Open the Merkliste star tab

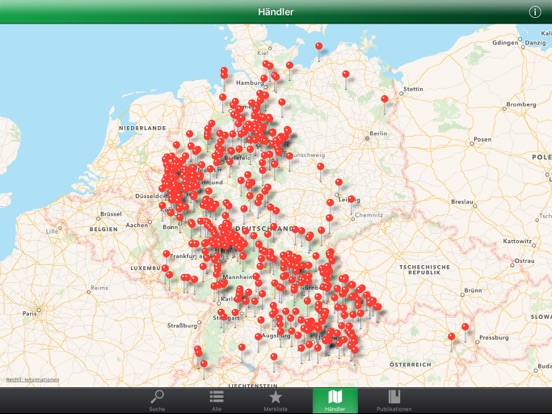click(275, 401)
